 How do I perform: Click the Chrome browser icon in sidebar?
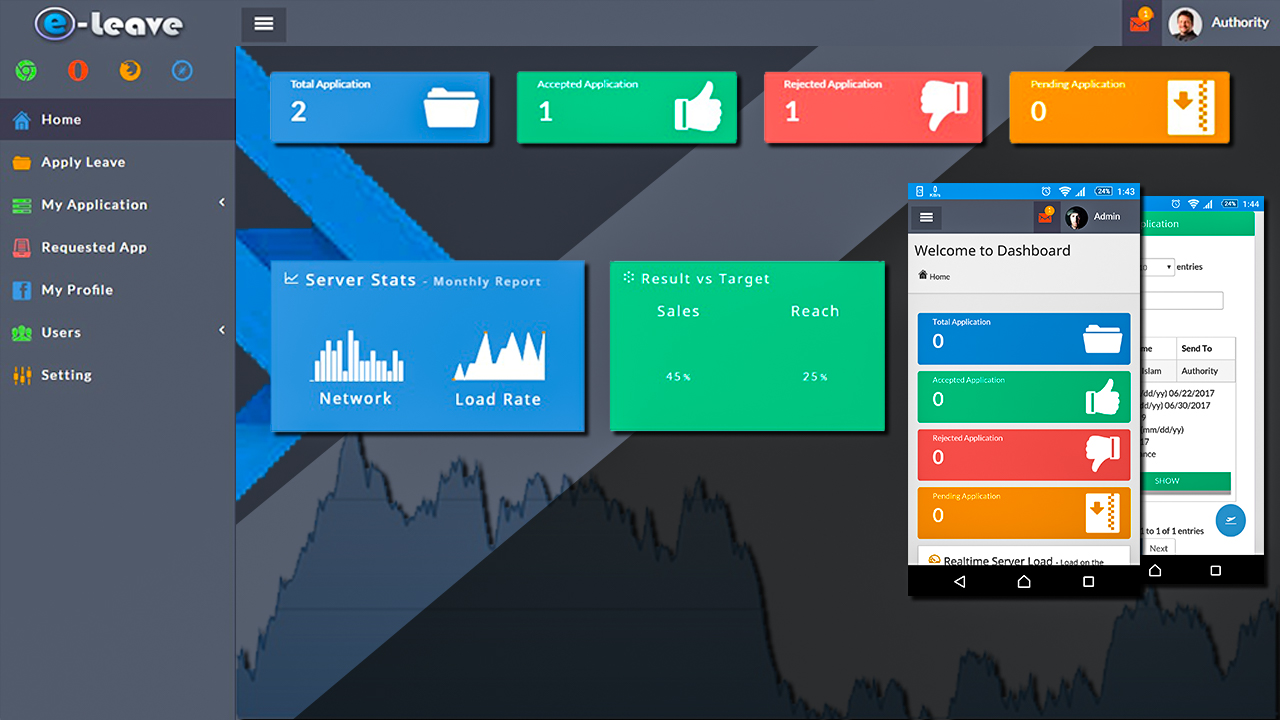coord(26,71)
